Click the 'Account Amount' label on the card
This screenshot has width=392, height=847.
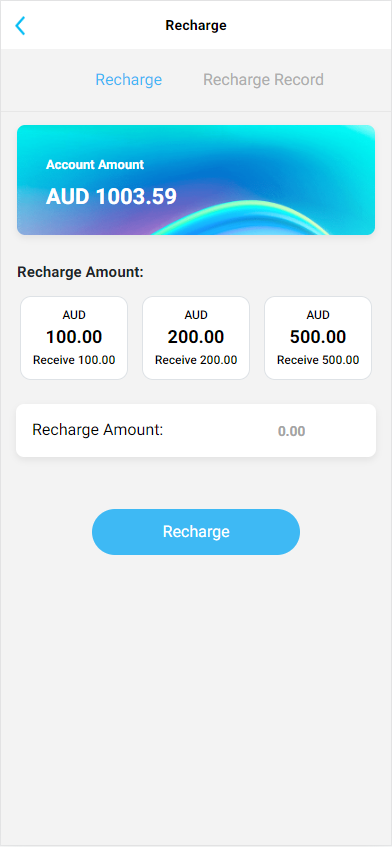pos(95,165)
